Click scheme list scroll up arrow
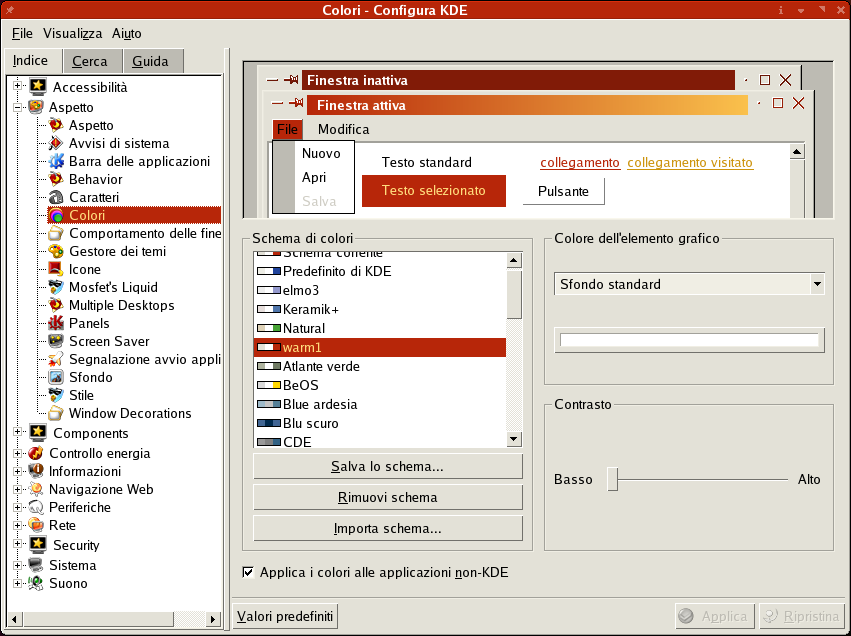Image resolution: width=851 pixels, height=636 pixels. [513, 261]
